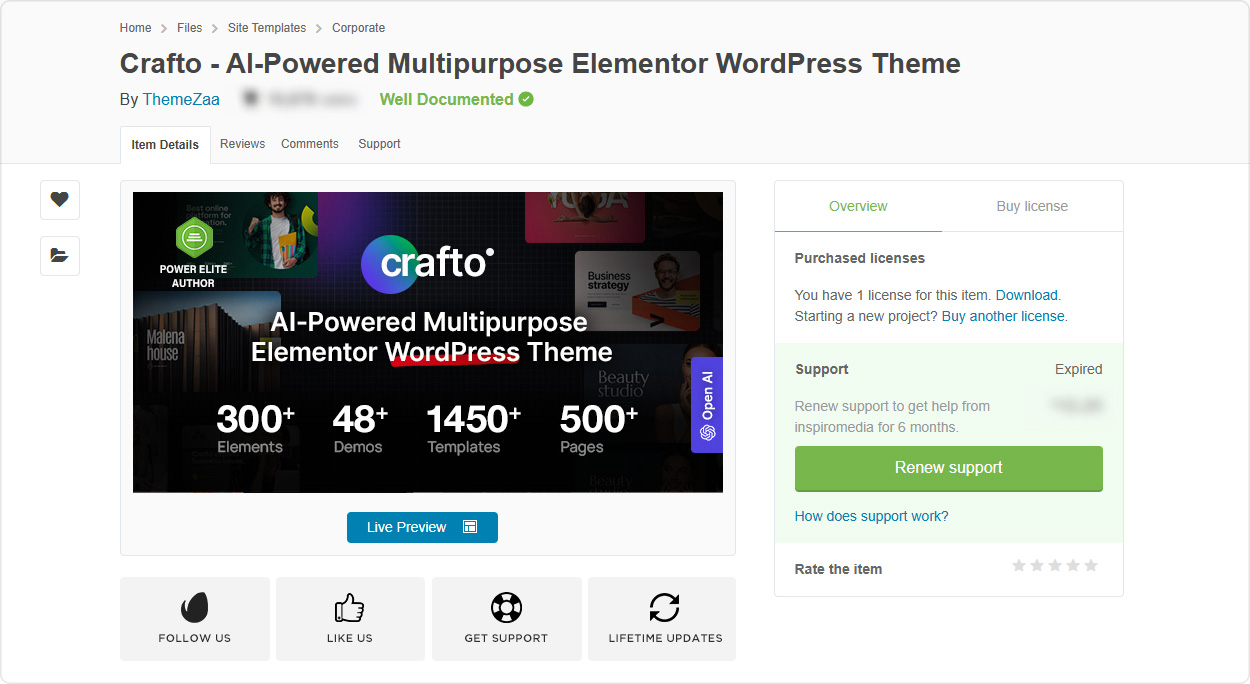Select the Buy license tab
The height and width of the screenshot is (684, 1250).
coord(1032,206)
